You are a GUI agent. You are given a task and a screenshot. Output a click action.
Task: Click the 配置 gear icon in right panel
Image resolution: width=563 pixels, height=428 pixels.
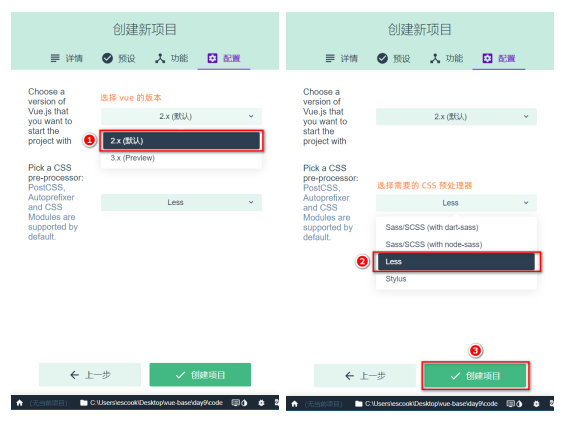pyautogui.click(x=487, y=58)
